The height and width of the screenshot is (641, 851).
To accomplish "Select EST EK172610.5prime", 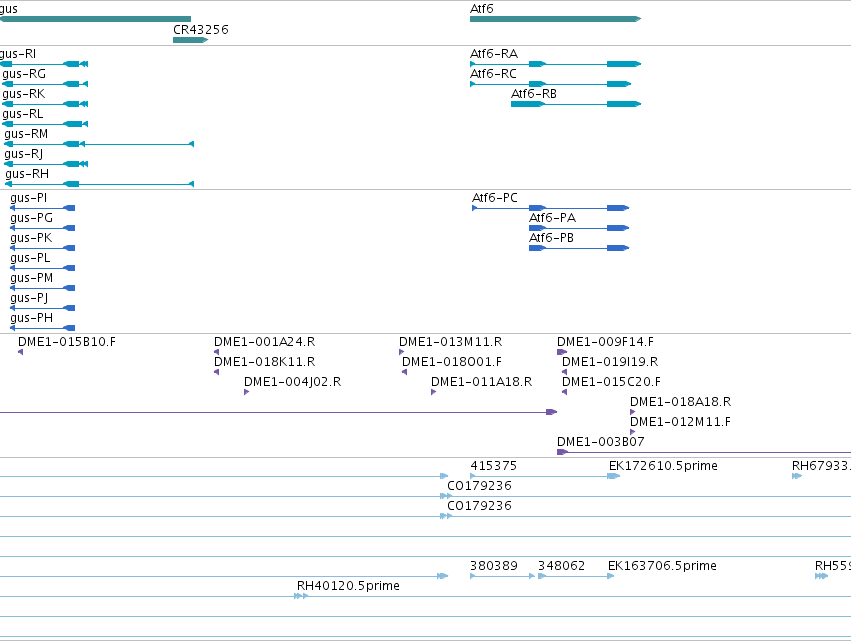I will pos(613,477).
